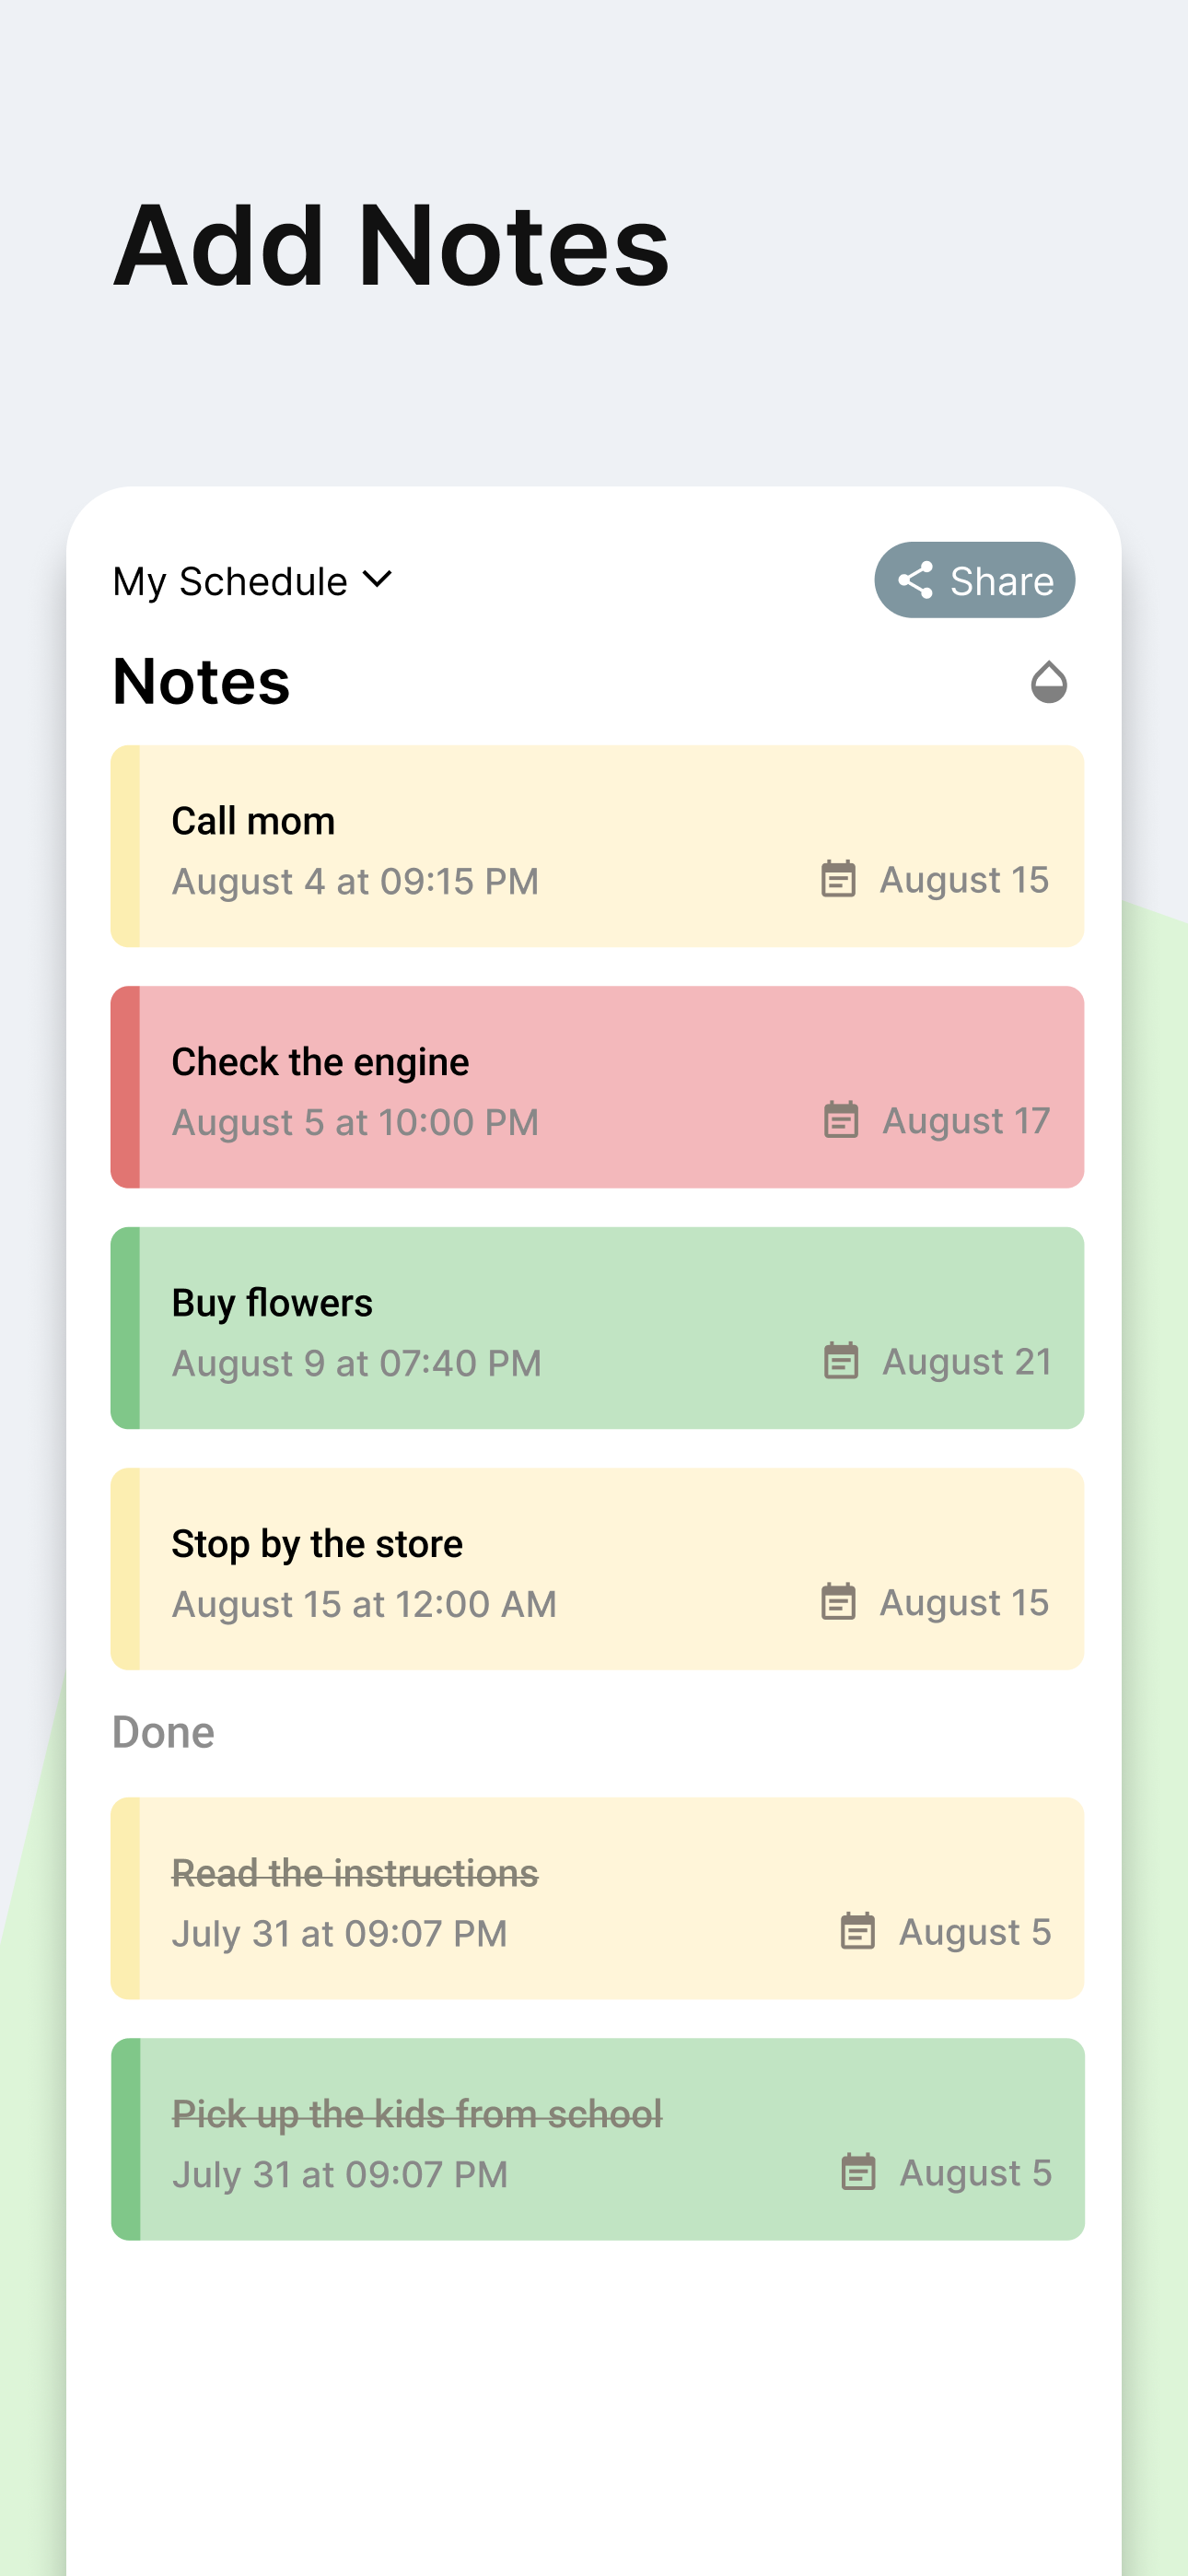Open the Check the engine note
1188x2576 pixels.
(597, 1087)
